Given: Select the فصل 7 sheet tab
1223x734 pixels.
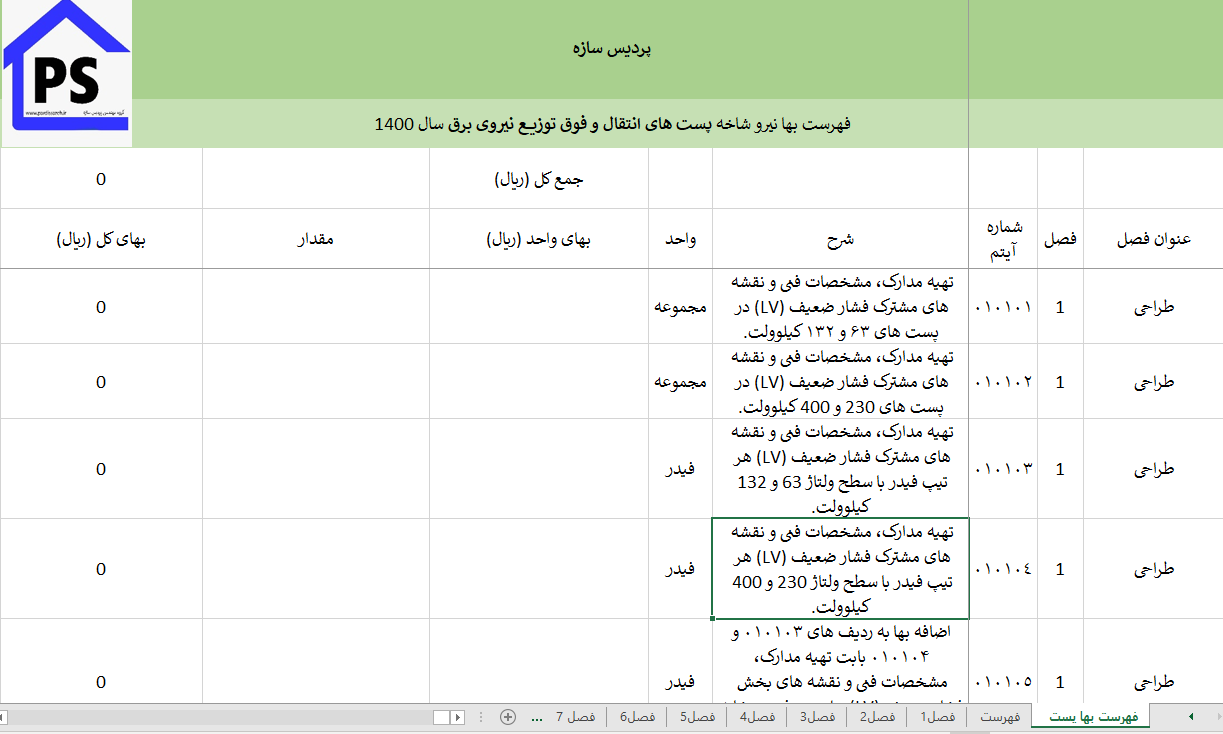Looking at the screenshot, I should [576, 717].
